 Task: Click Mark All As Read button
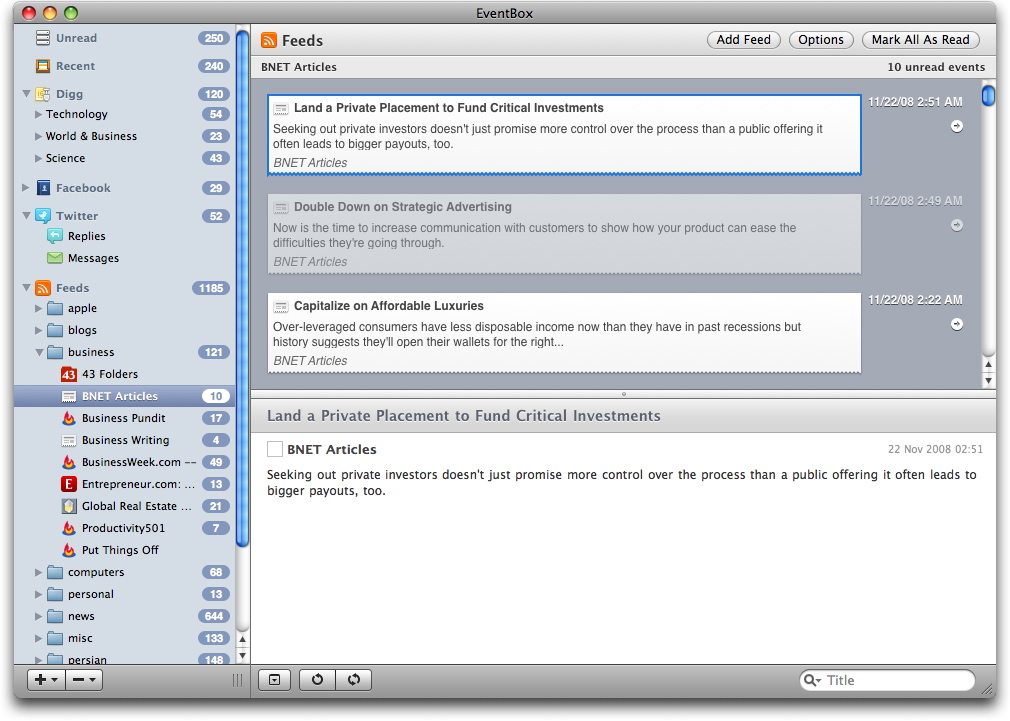920,40
